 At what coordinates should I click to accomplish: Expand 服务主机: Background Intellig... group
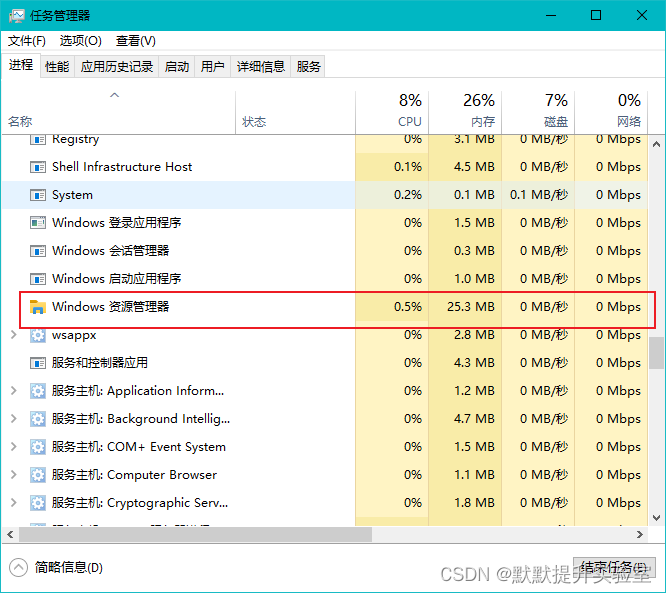[x=14, y=418]
